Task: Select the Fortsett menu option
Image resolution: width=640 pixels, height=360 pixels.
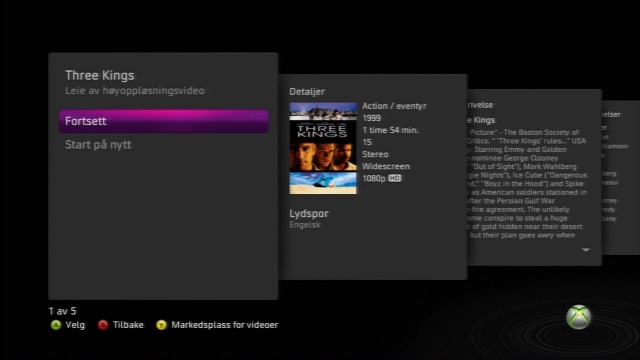Action: point(163,121)
